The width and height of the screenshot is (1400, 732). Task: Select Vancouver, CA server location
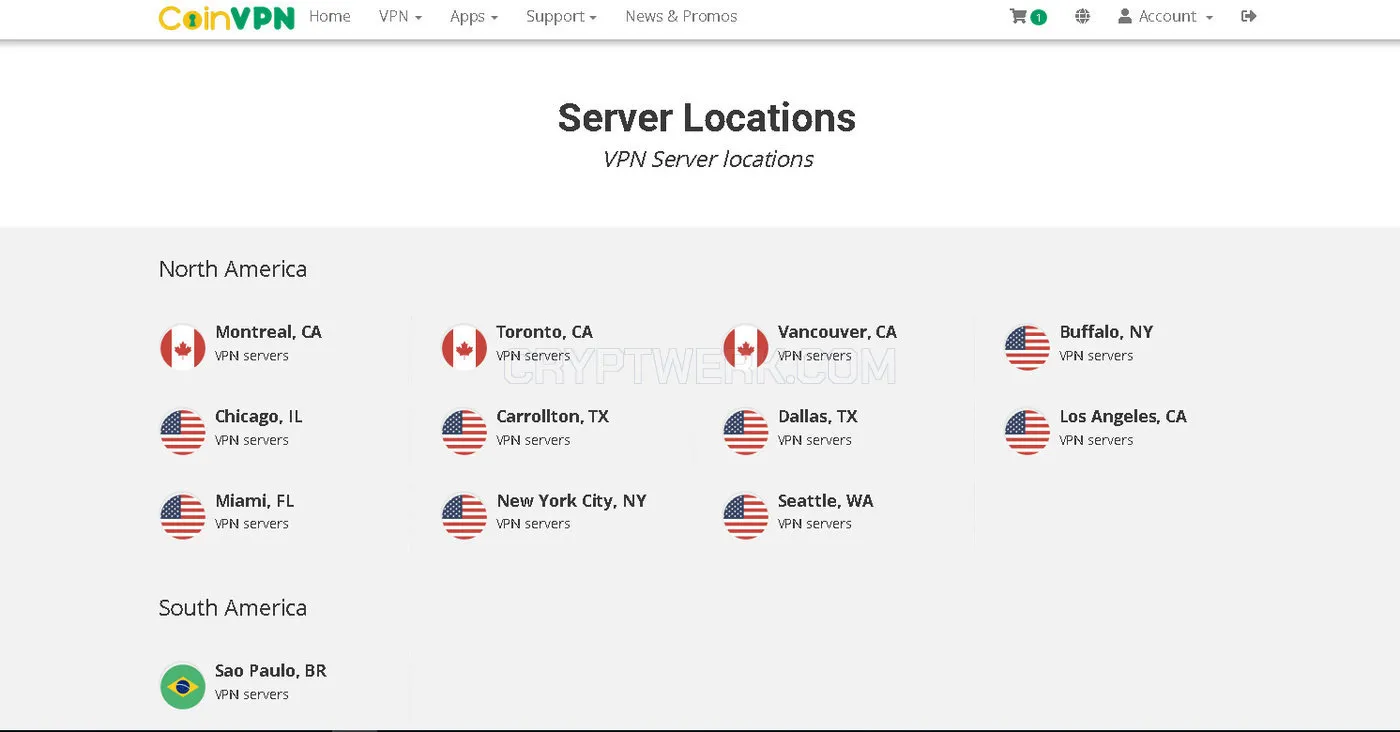837,332
